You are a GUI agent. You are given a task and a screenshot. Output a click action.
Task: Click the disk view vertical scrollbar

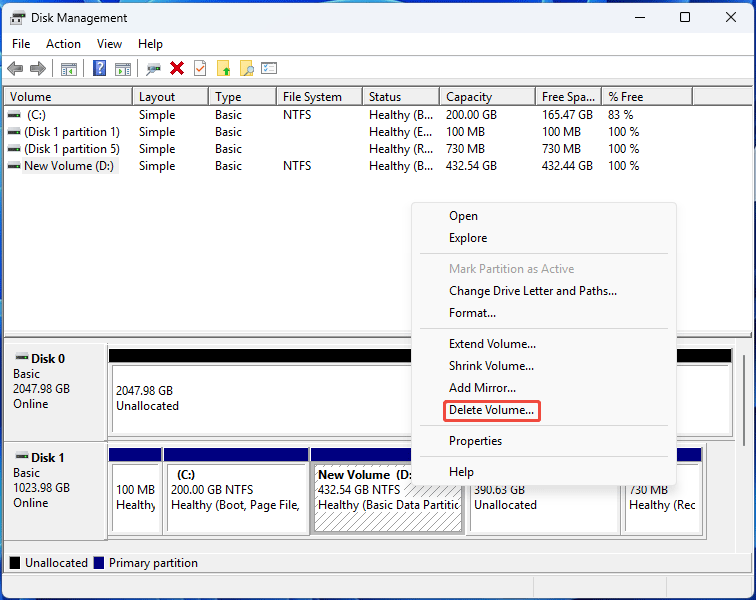tap(743, 400)
